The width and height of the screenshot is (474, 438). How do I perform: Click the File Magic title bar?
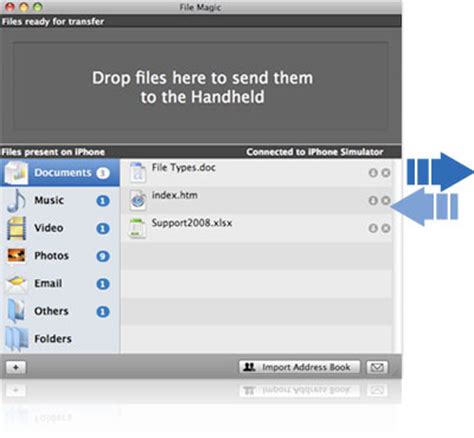click(201, 7)
